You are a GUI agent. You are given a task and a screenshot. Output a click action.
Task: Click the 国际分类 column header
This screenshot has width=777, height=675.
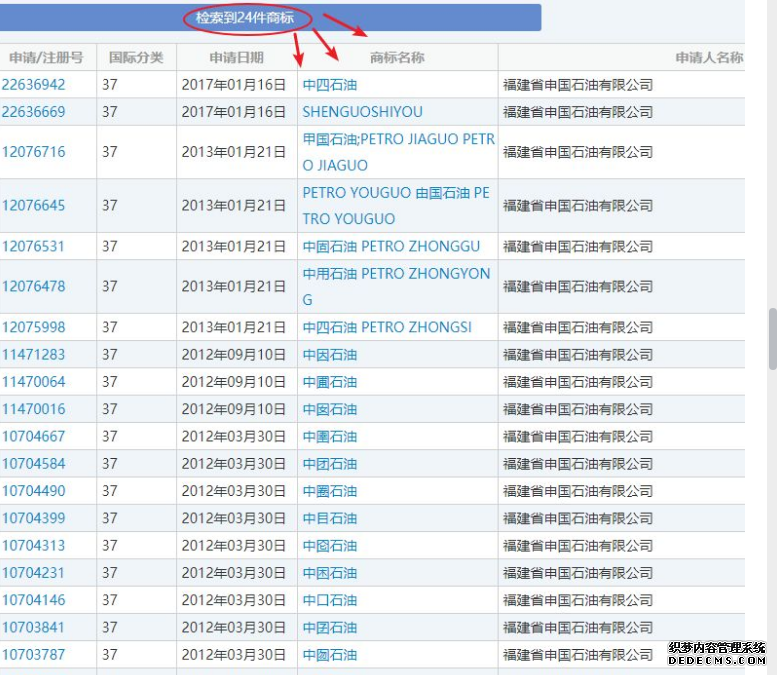(136, 58)
